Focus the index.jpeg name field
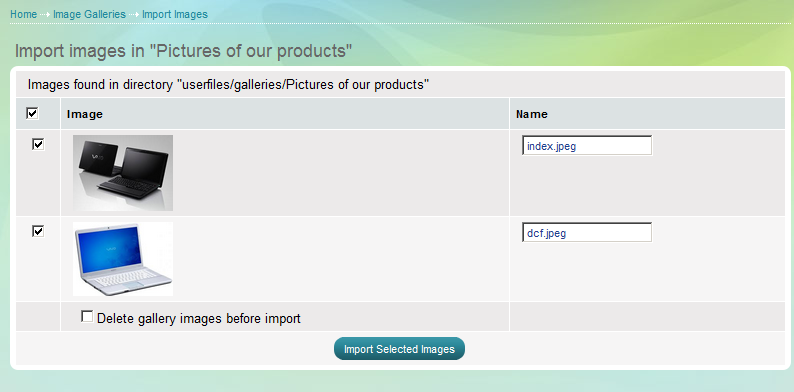The width and height of the screenshot is (794, 392). [587, 145]
